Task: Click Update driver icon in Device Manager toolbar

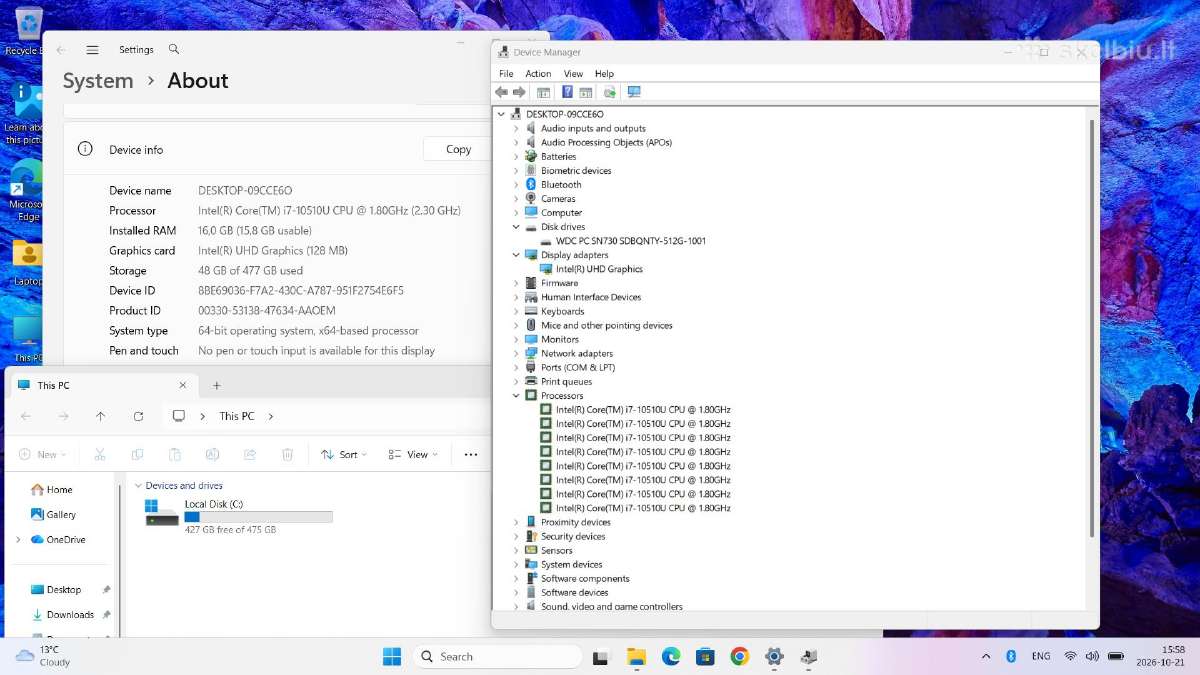Action: (609, 92)
